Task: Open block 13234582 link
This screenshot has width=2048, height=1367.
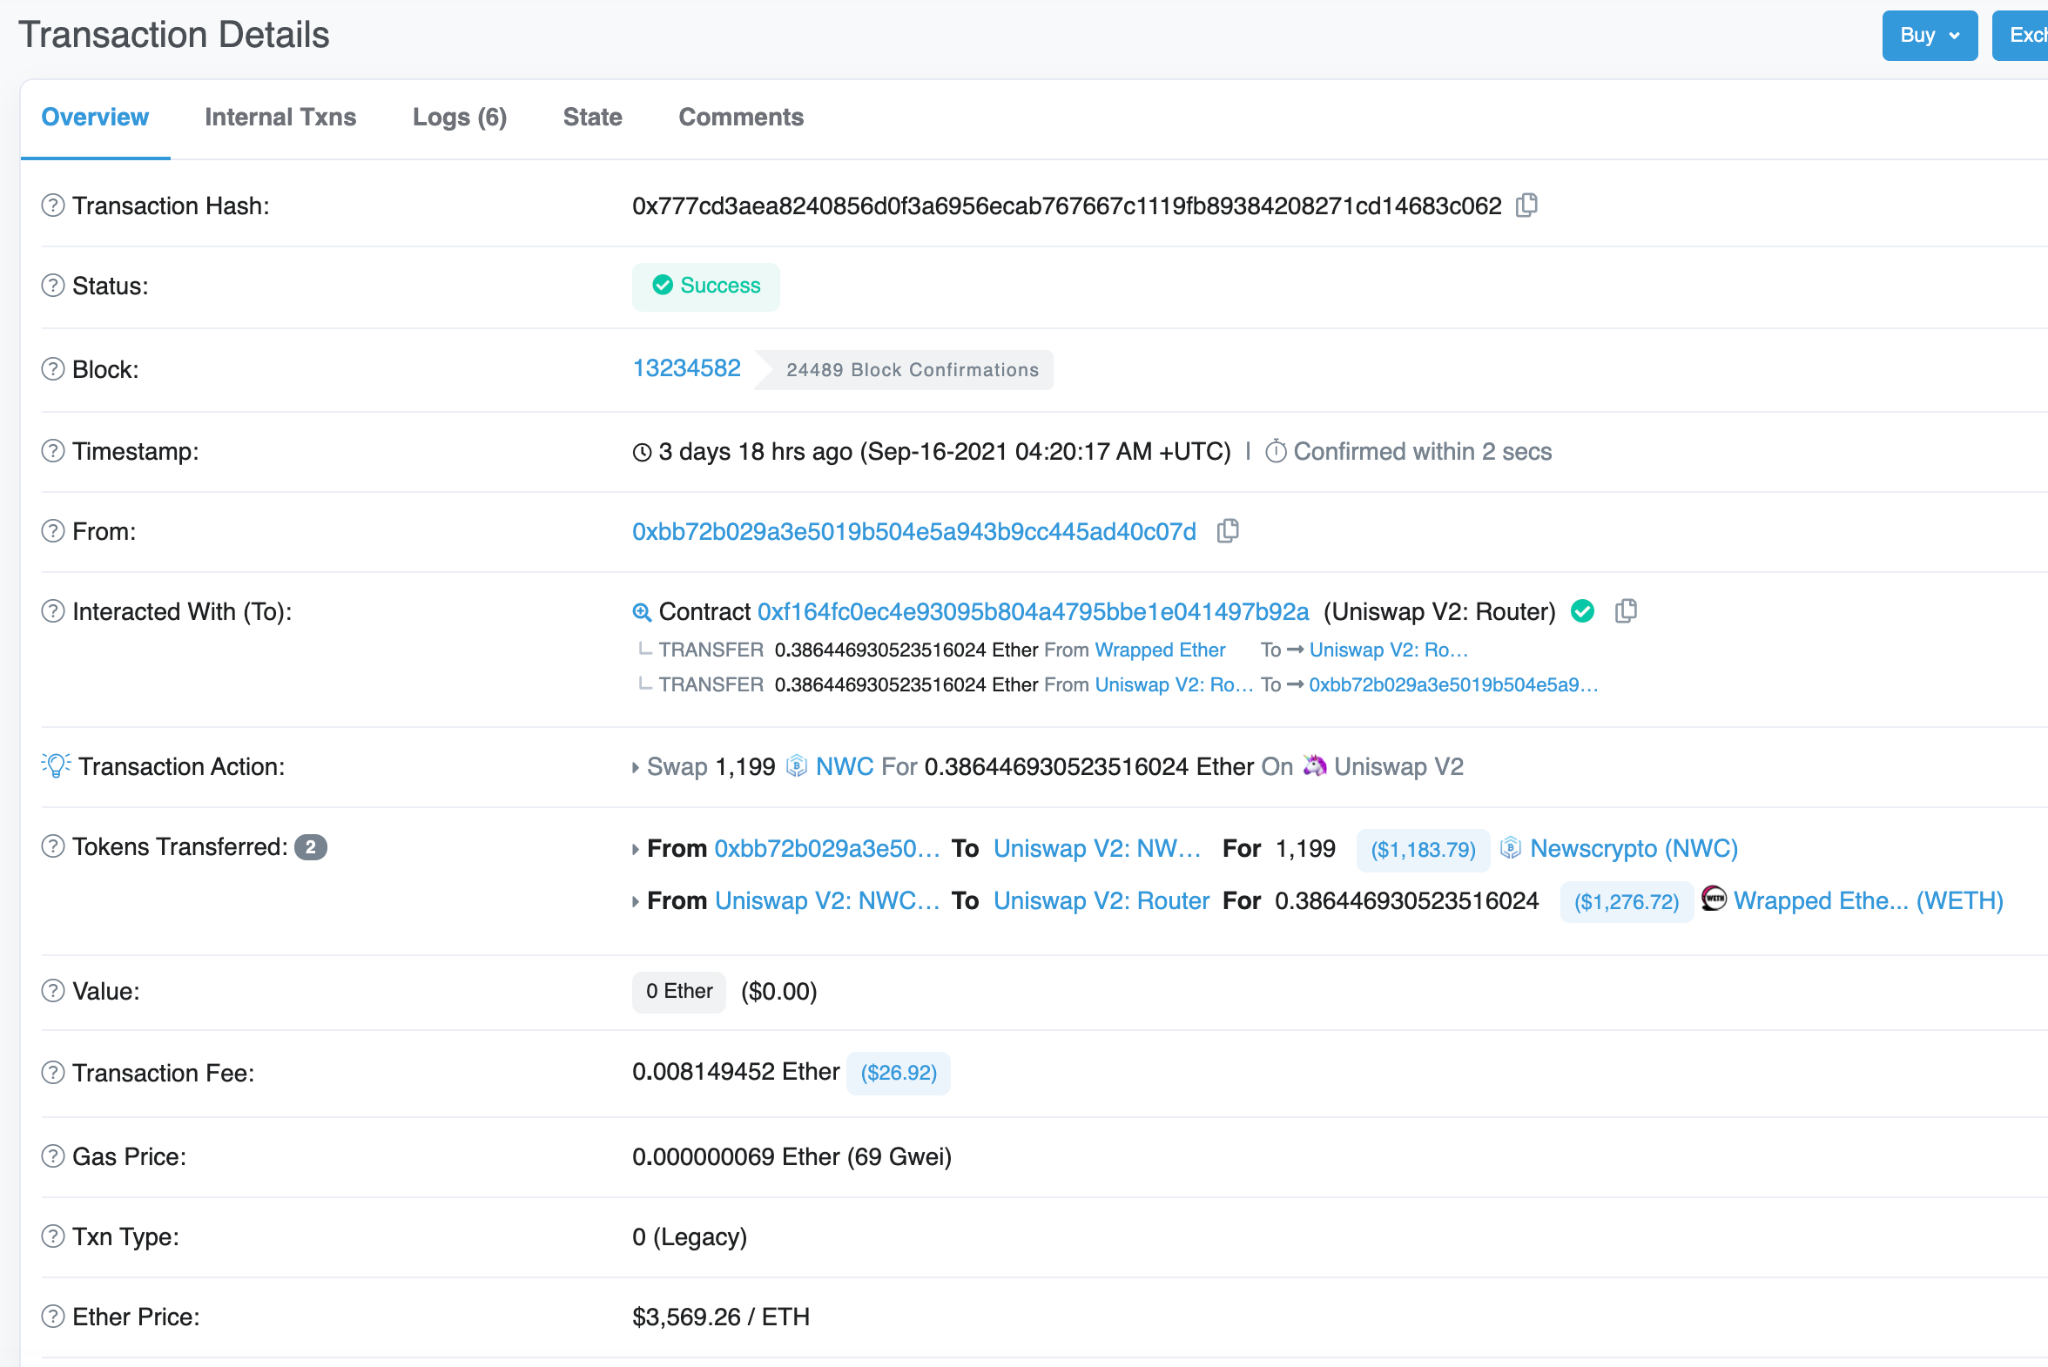Action: pyautogui.click(x=686, y=368)
